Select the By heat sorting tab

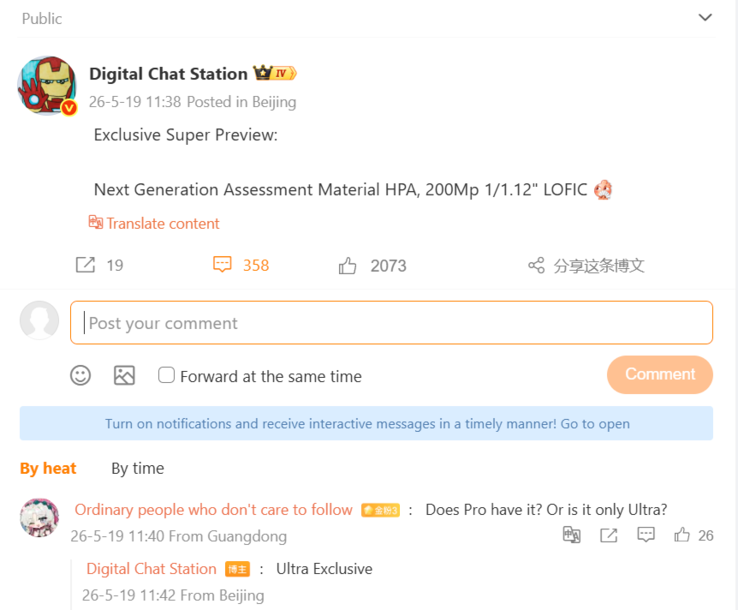[x=48, y=468]
